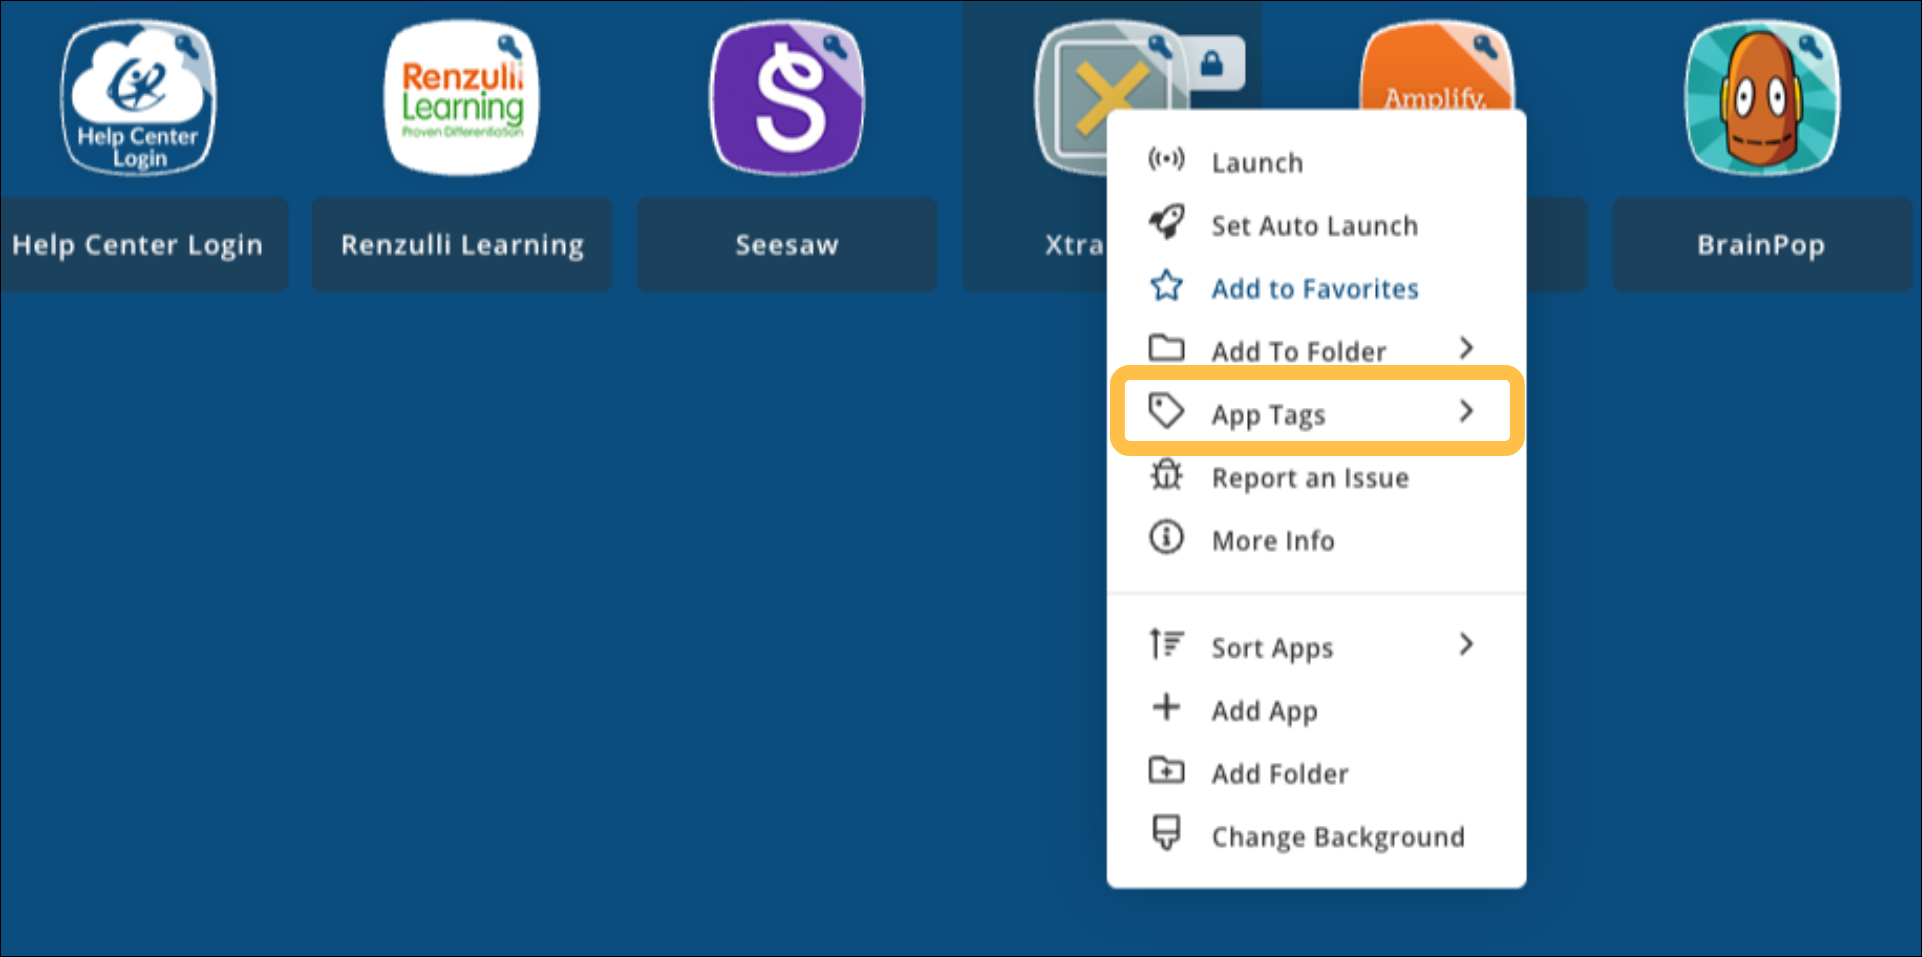Viewport: 1922px width, 957px height.
Task: Click the folder icon for Add To Folder
Action: 1166,348
